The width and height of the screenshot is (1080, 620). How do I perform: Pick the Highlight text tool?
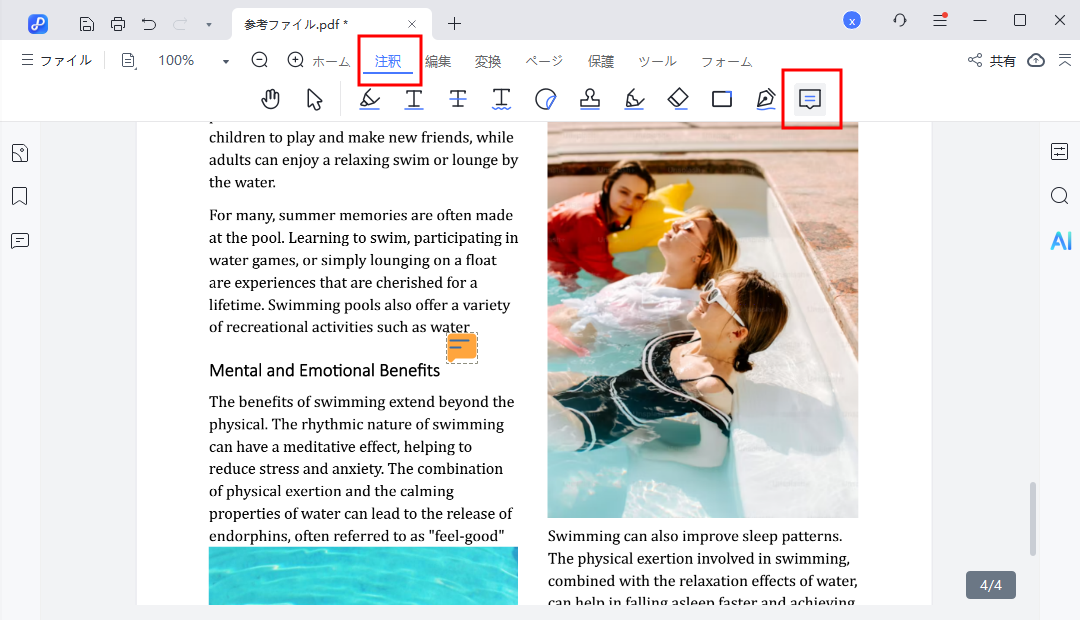coord(369,99)
